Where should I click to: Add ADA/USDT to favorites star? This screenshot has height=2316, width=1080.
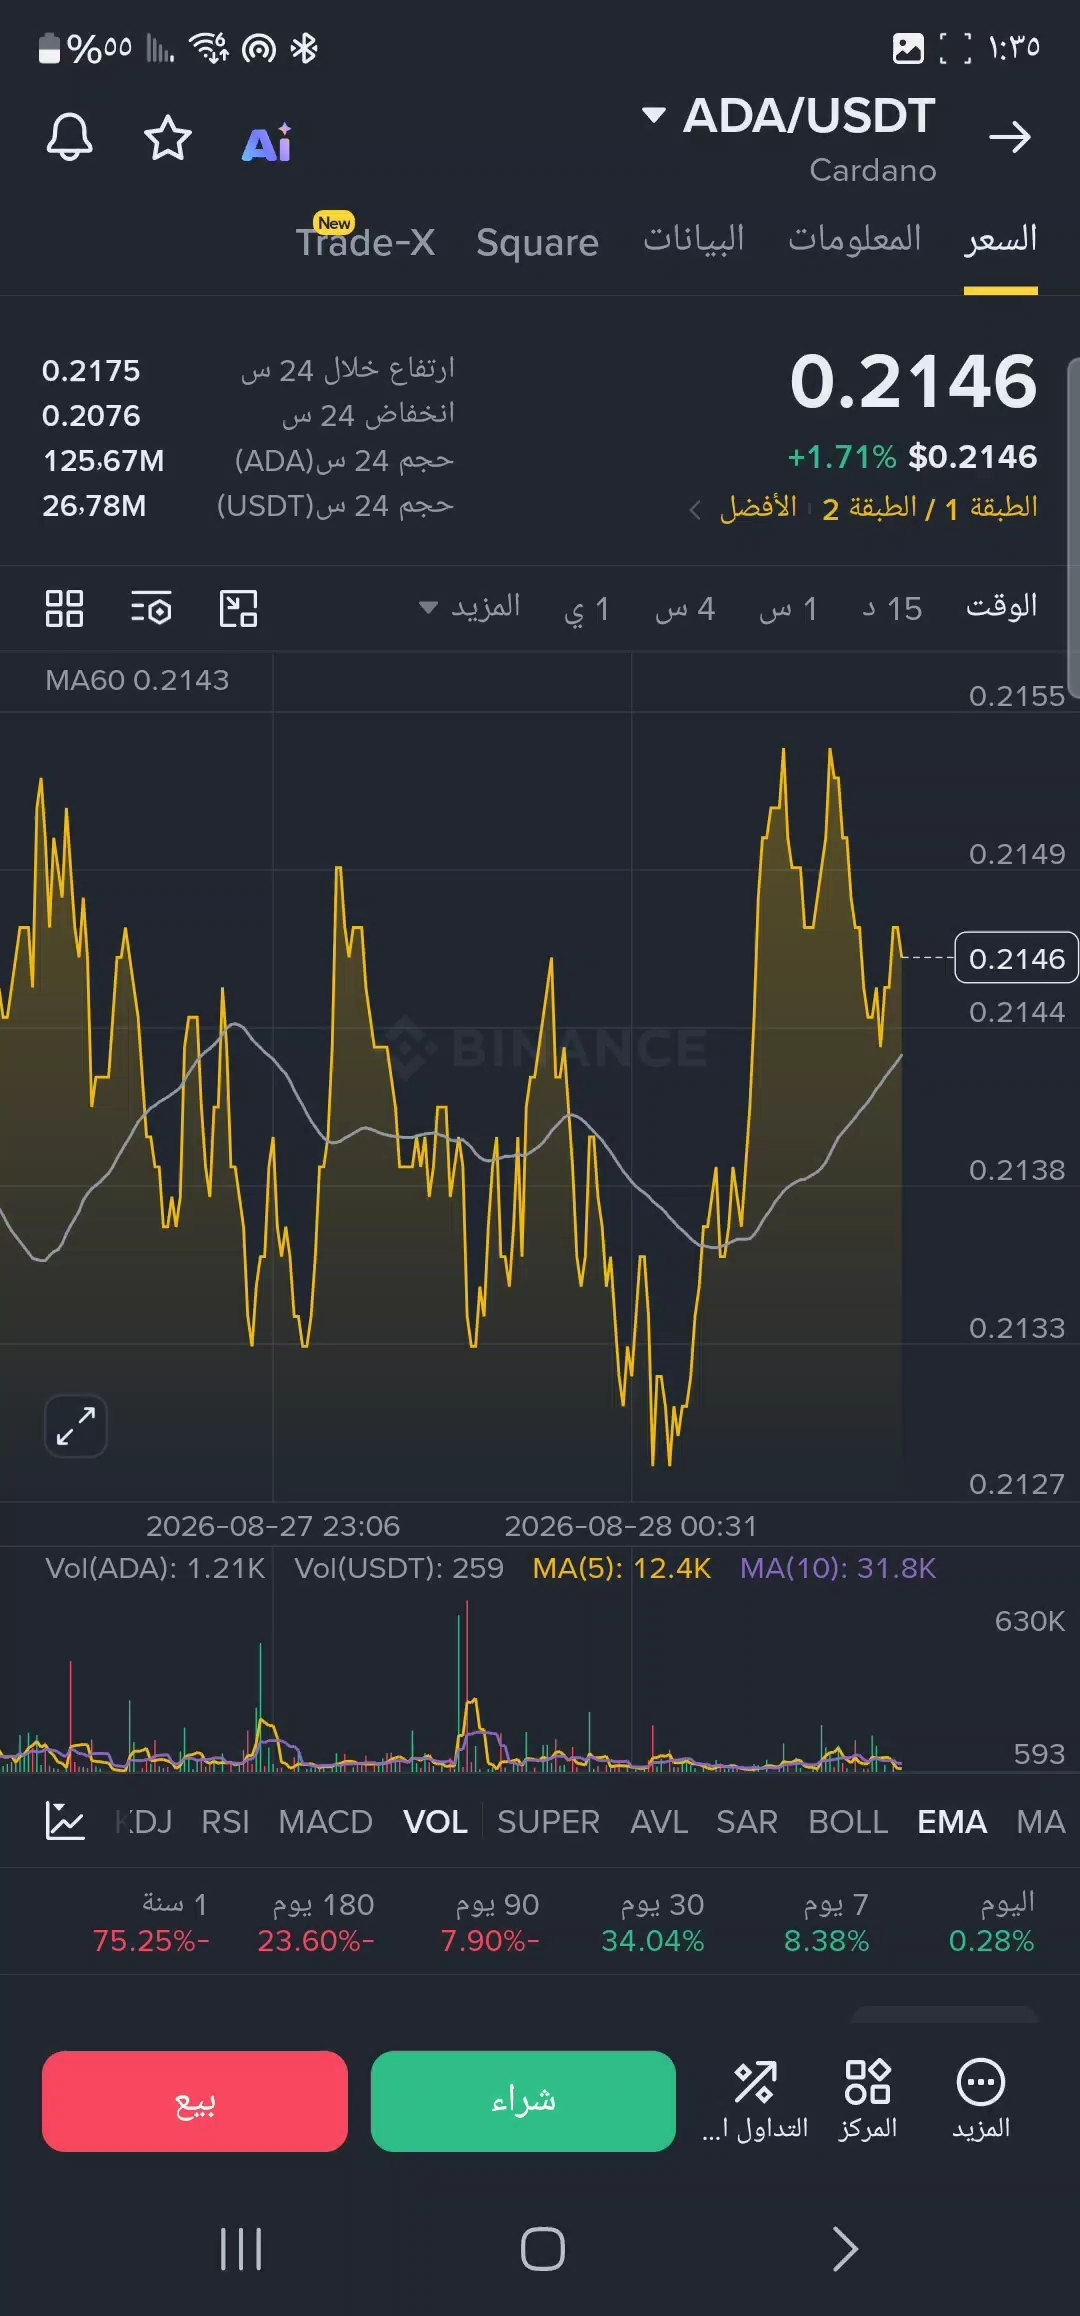[167, 138]
